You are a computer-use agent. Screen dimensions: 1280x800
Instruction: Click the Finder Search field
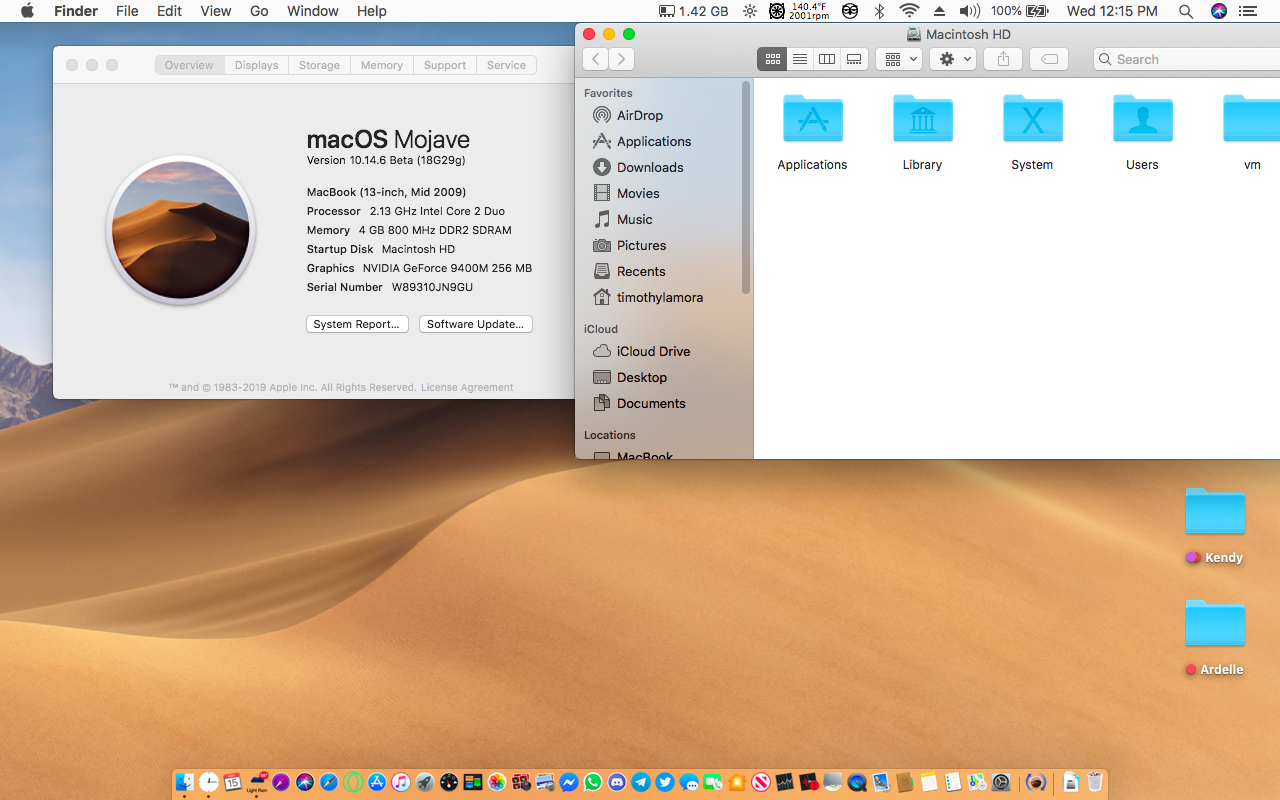click(1186, 59)
